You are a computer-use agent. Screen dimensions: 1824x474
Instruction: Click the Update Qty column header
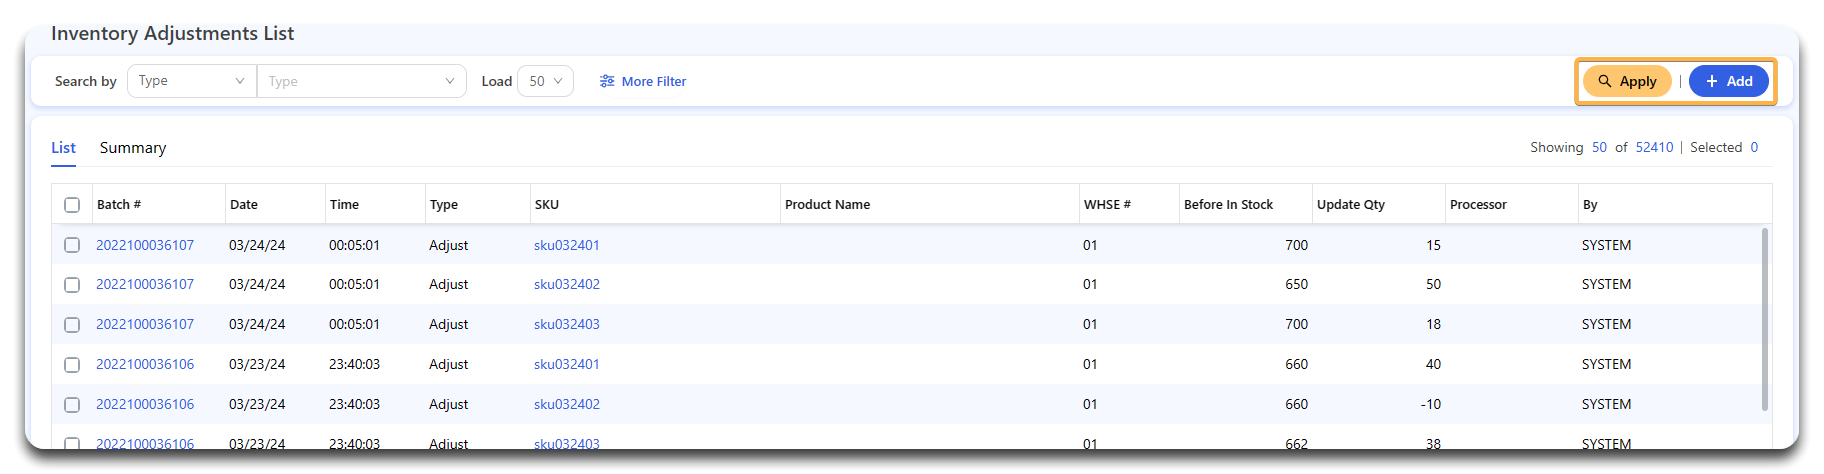[x=1351, y=204]
